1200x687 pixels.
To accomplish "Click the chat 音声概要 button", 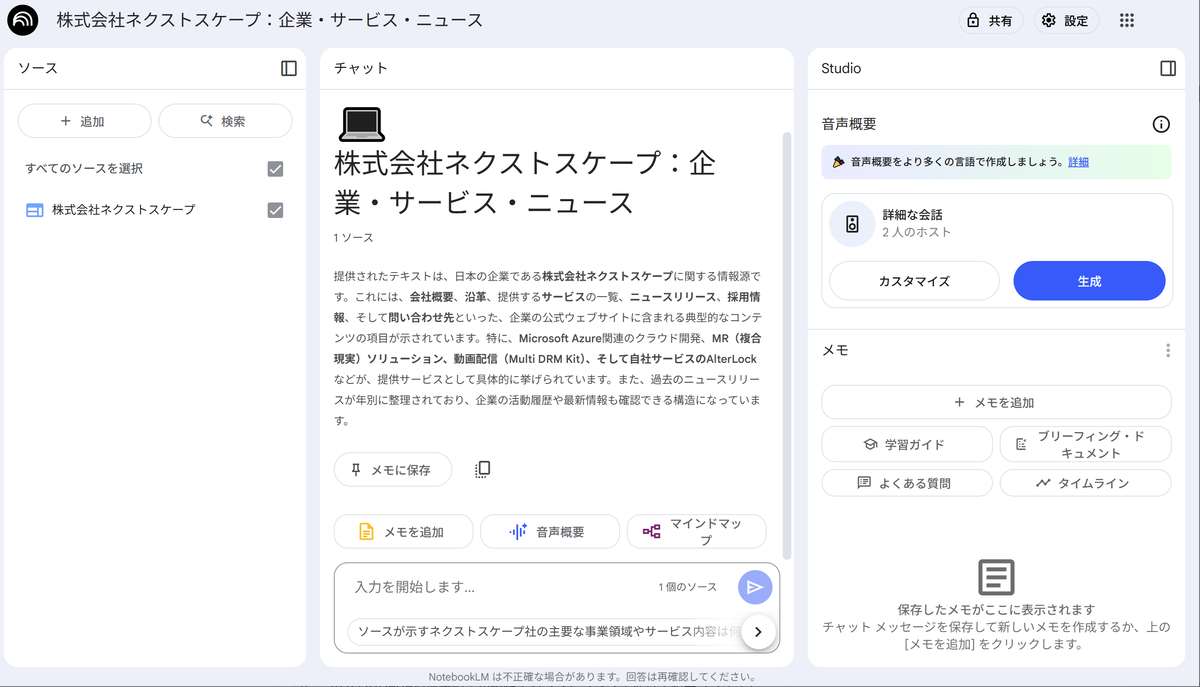I will [550, 532].
